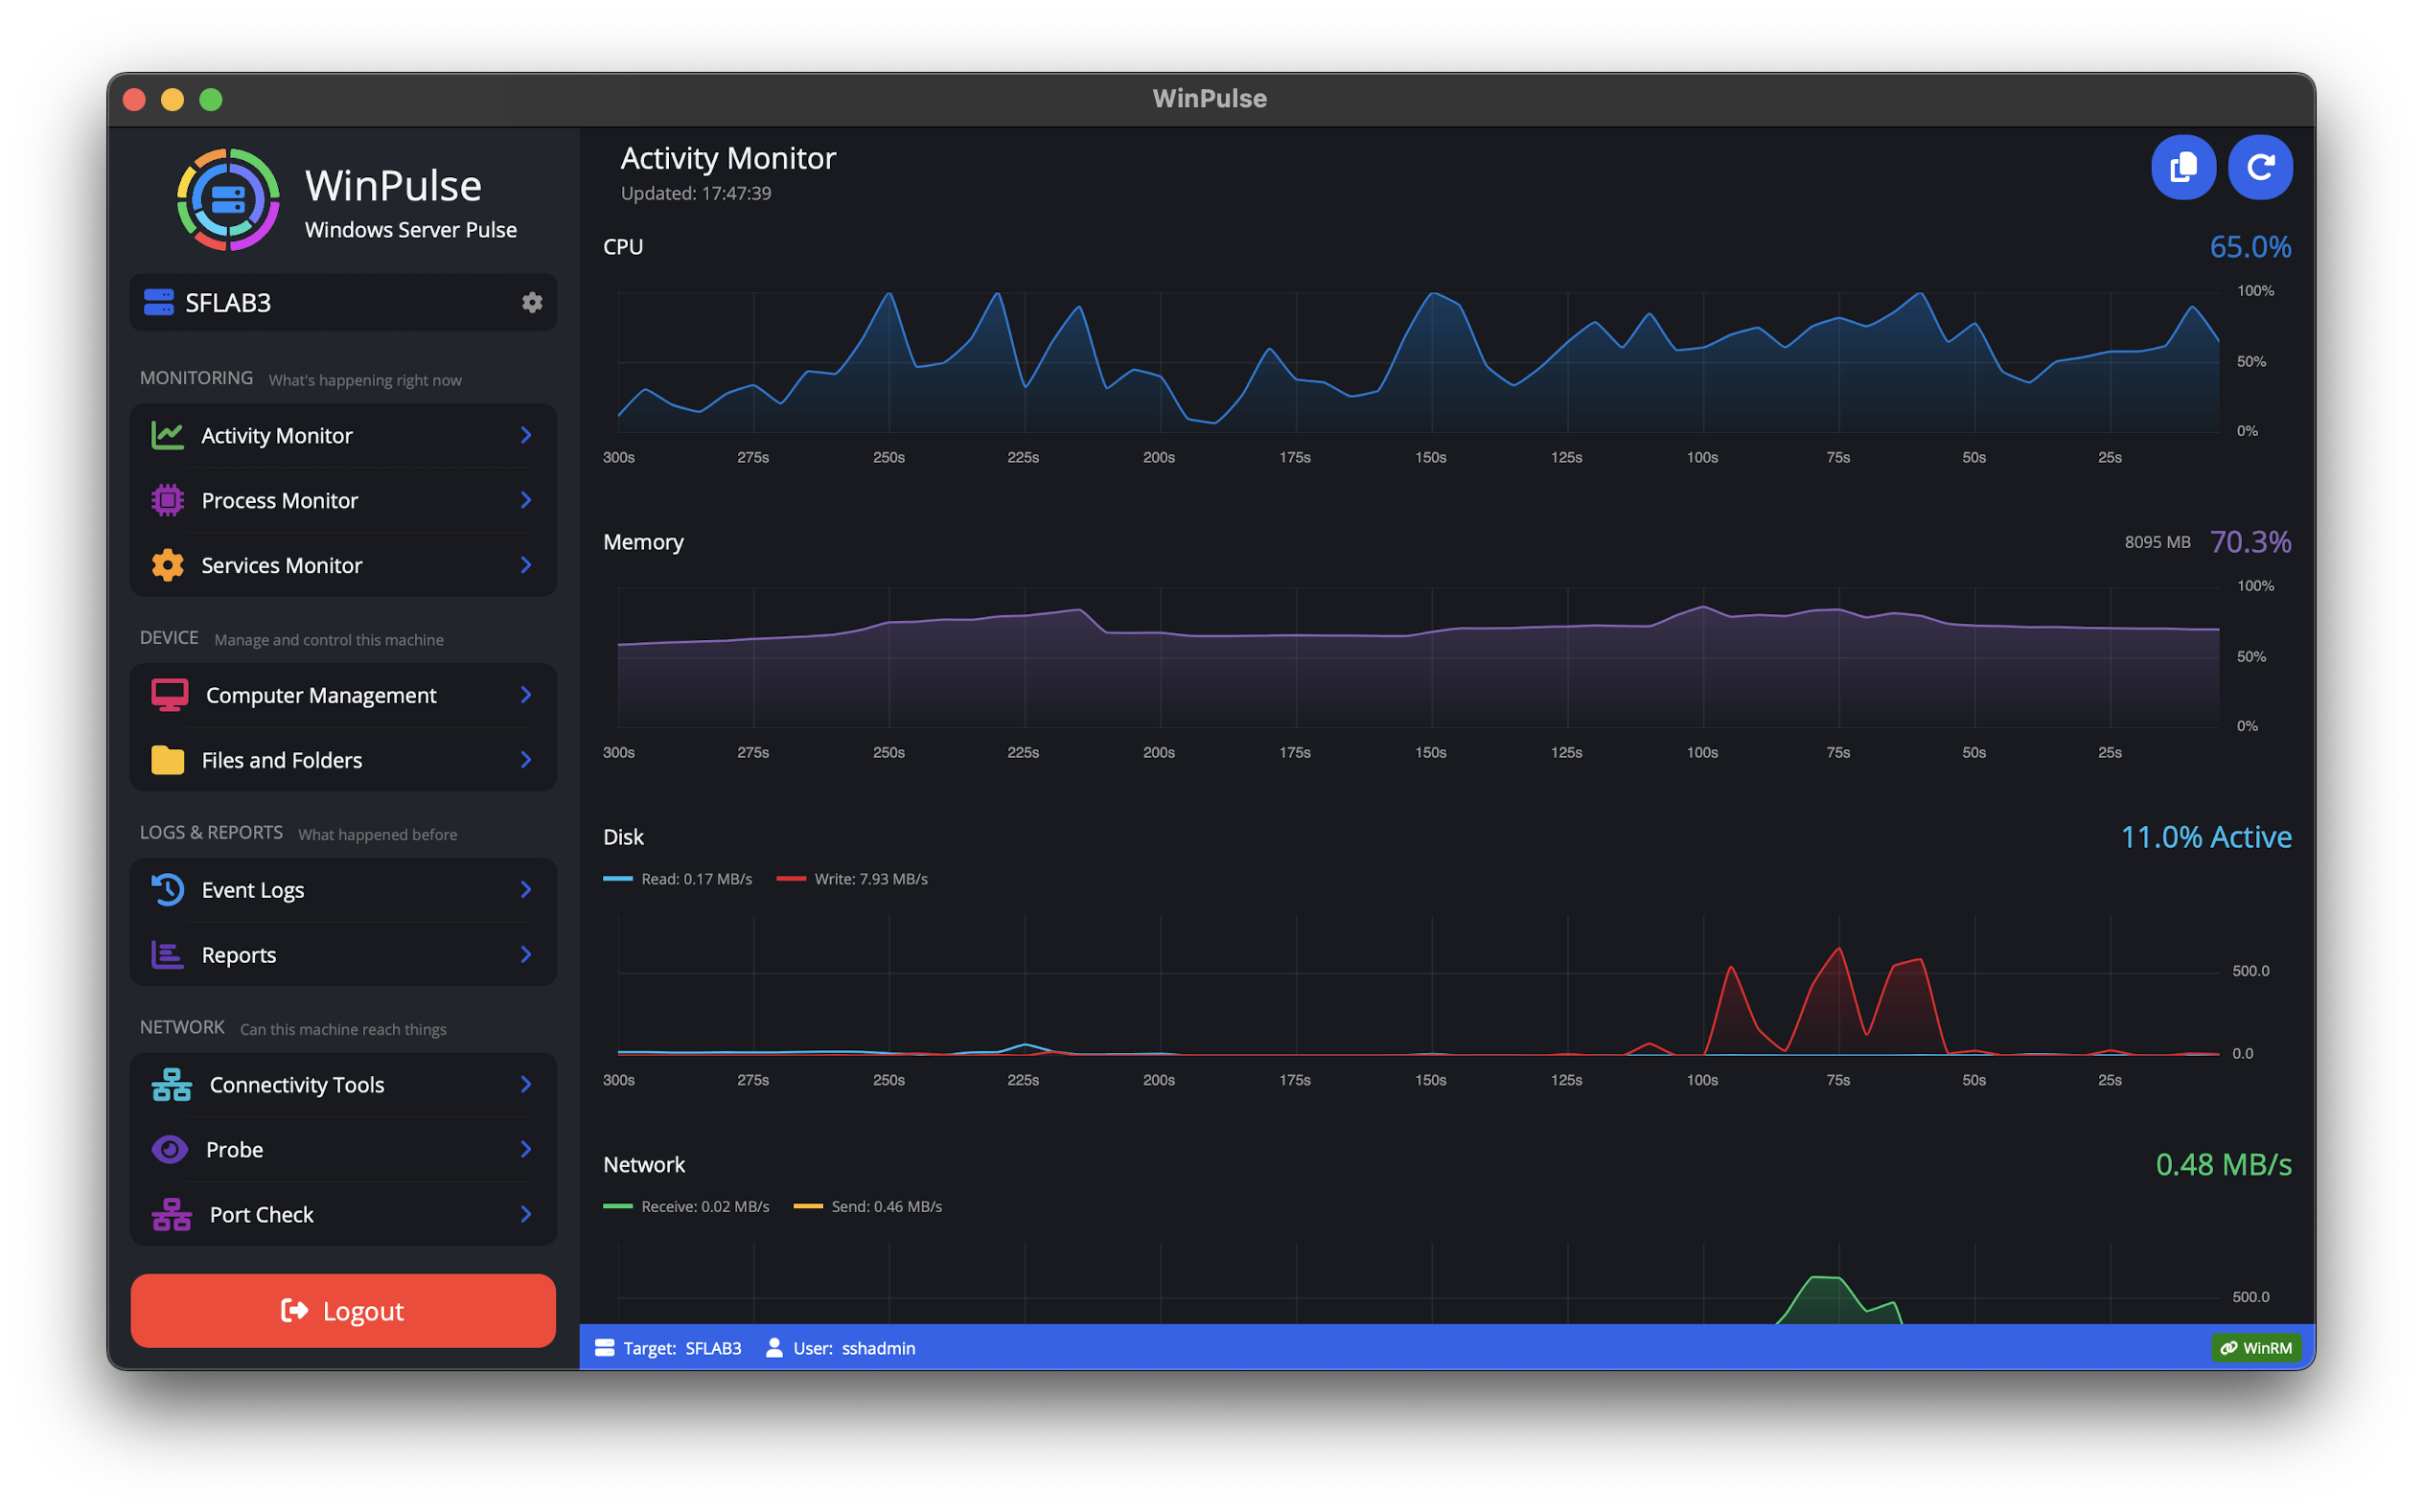Click the Computer Management monitor icon
The width and height of the screenshot is (2423, 1512).
click(169, 694)
